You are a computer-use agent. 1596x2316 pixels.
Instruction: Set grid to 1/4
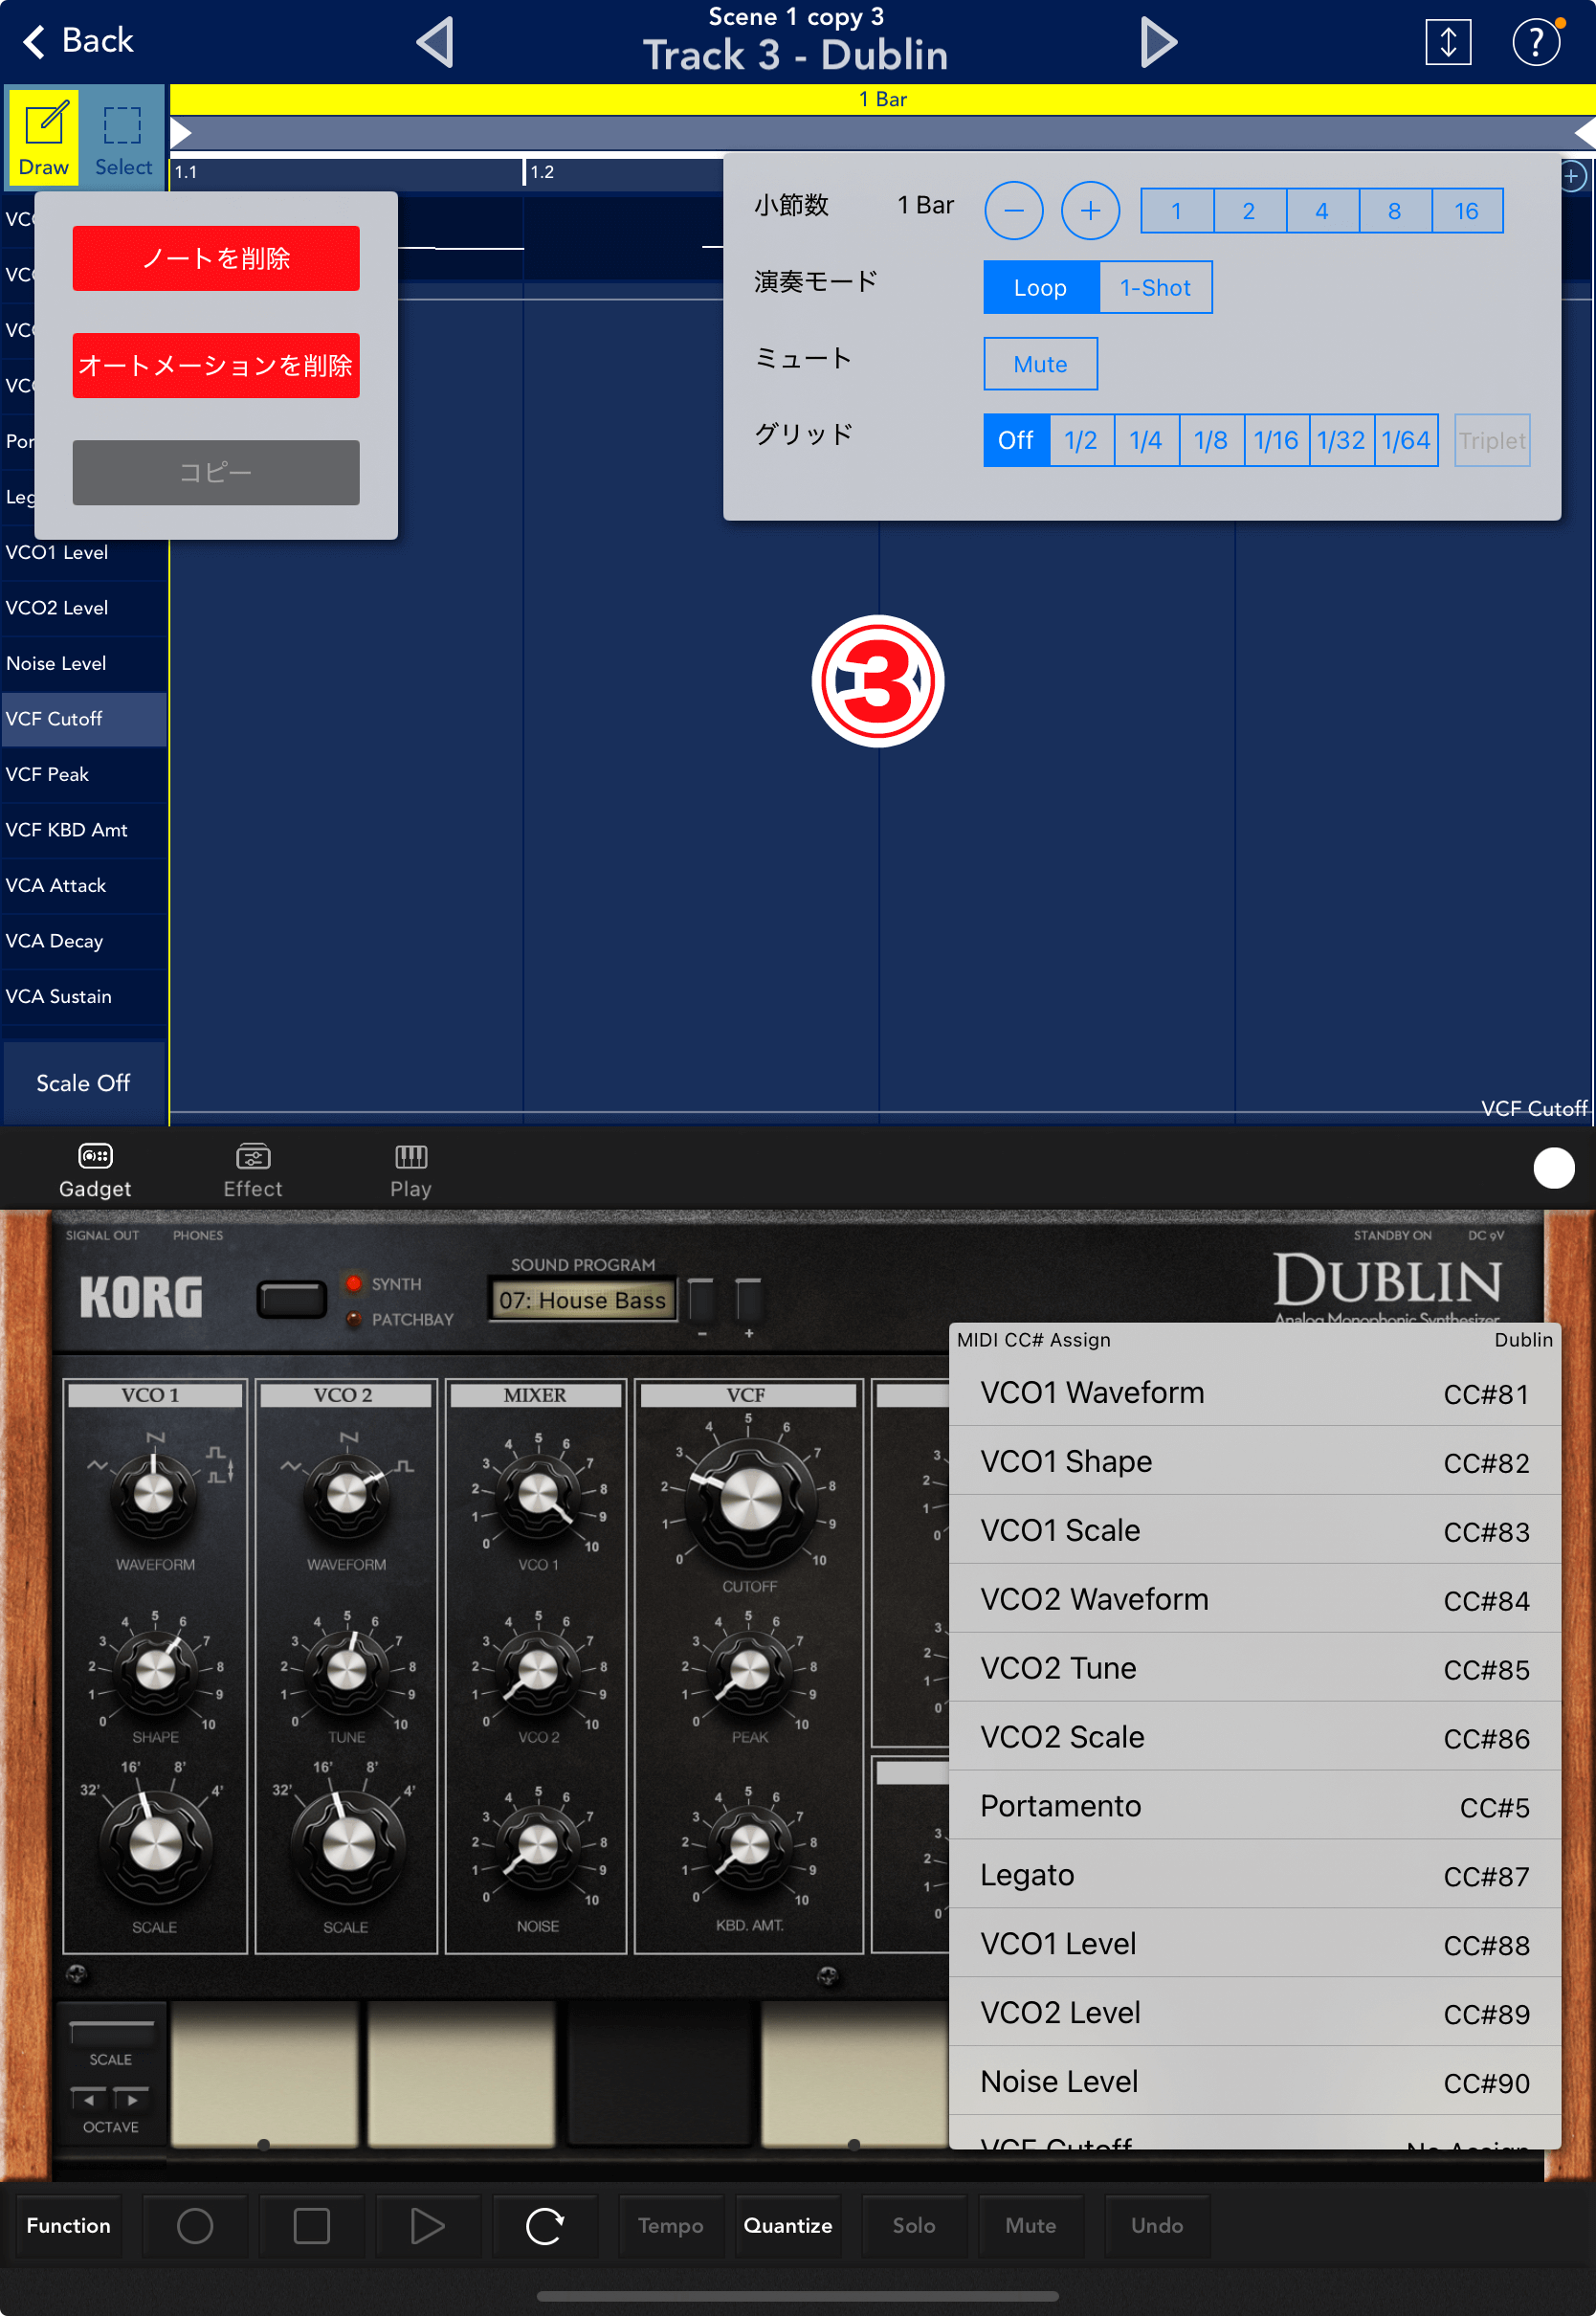1146,440
